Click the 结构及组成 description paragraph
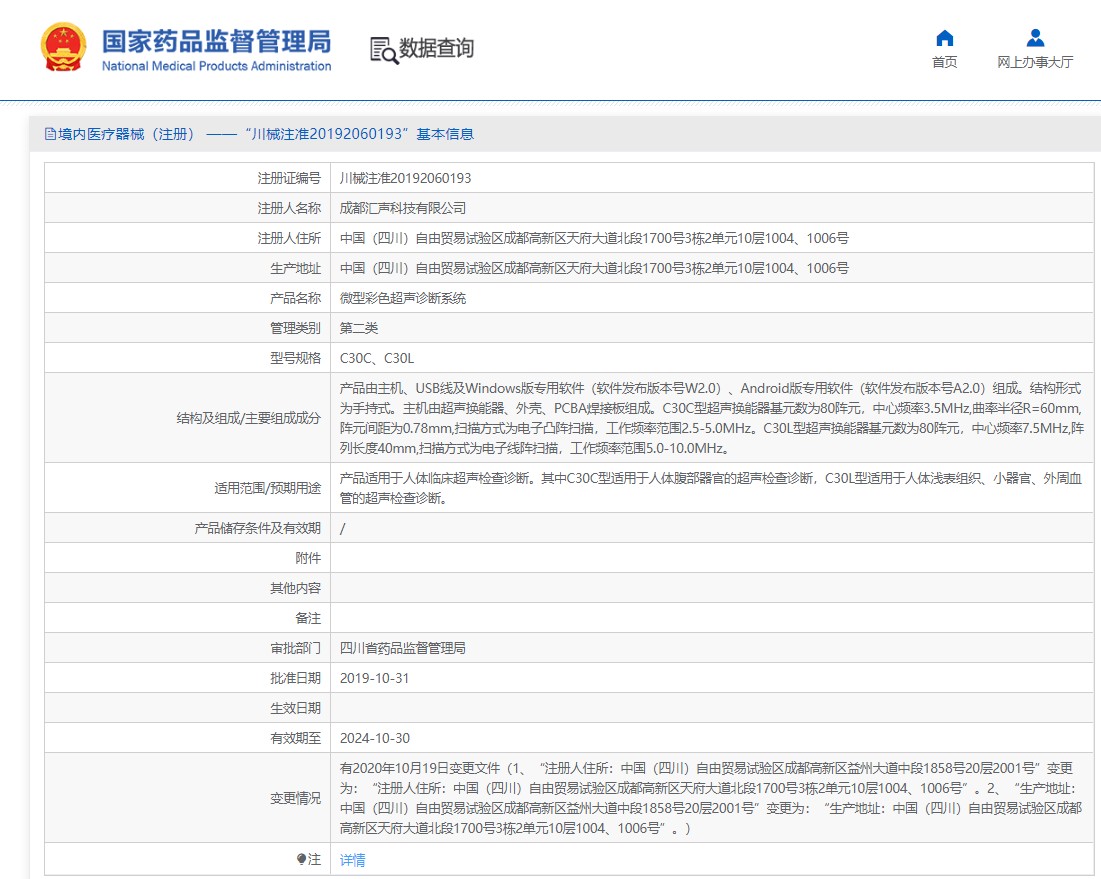 point(711,418)
